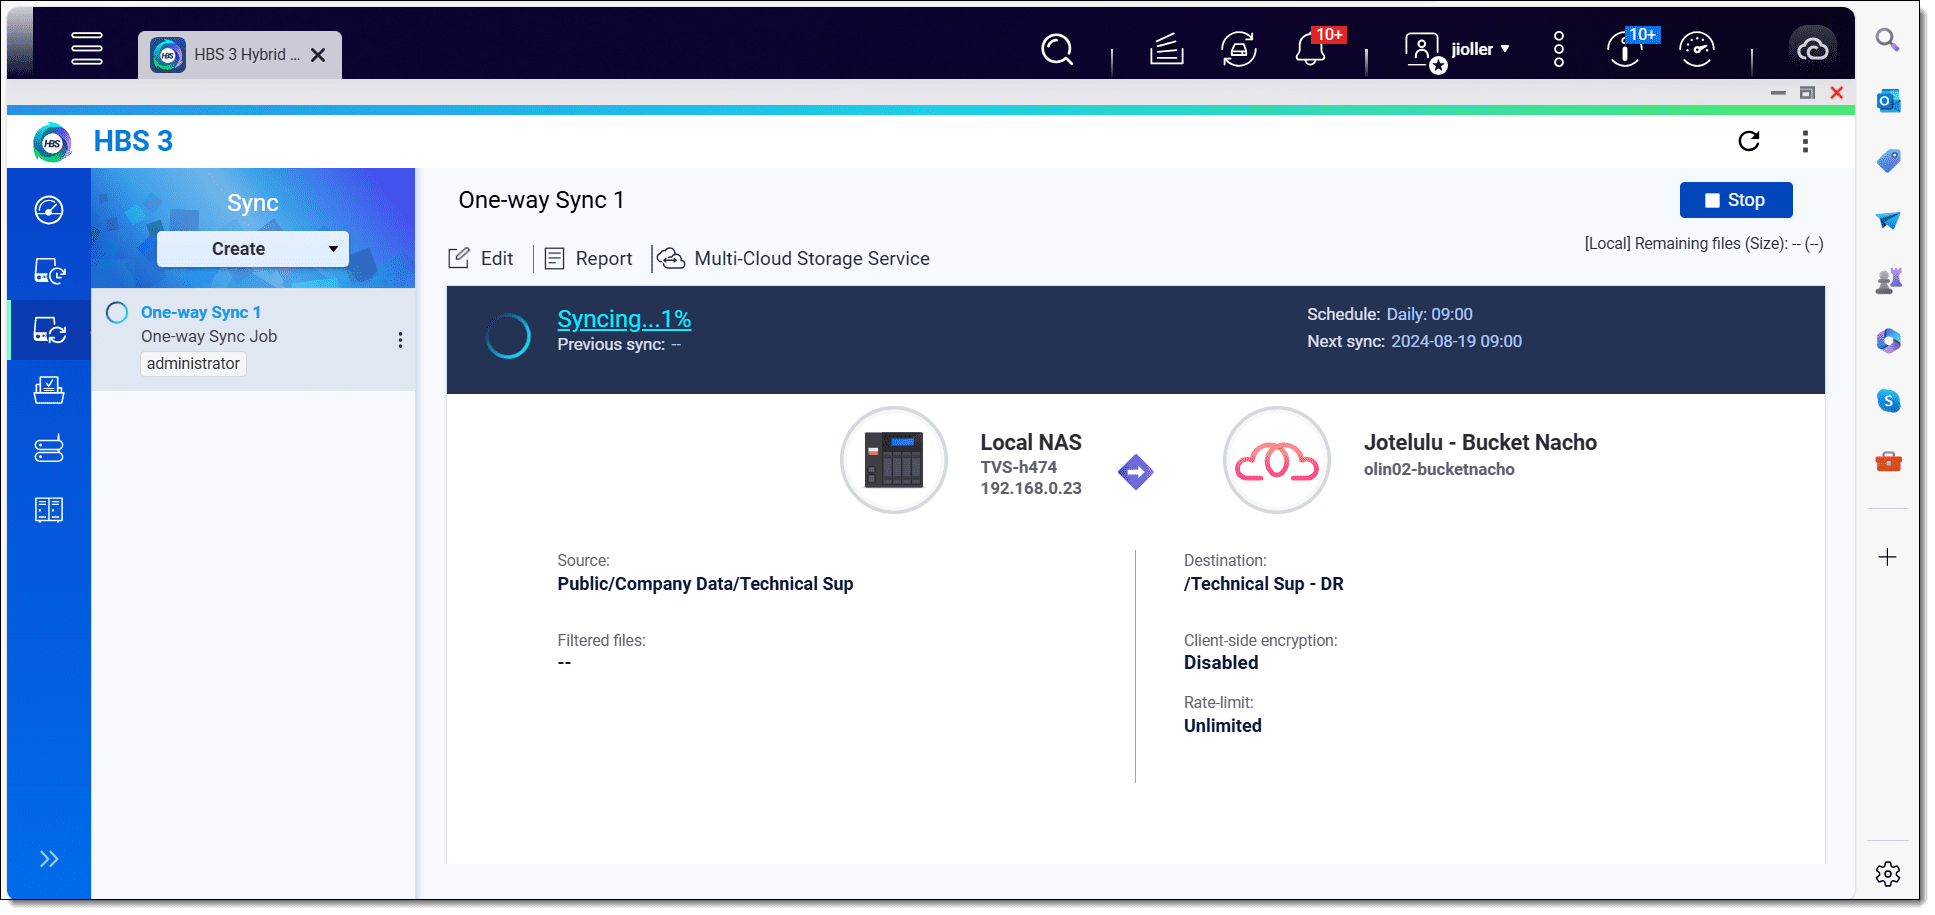
Task: Open Multi-Cloud Storage Service
Action: 794,258
